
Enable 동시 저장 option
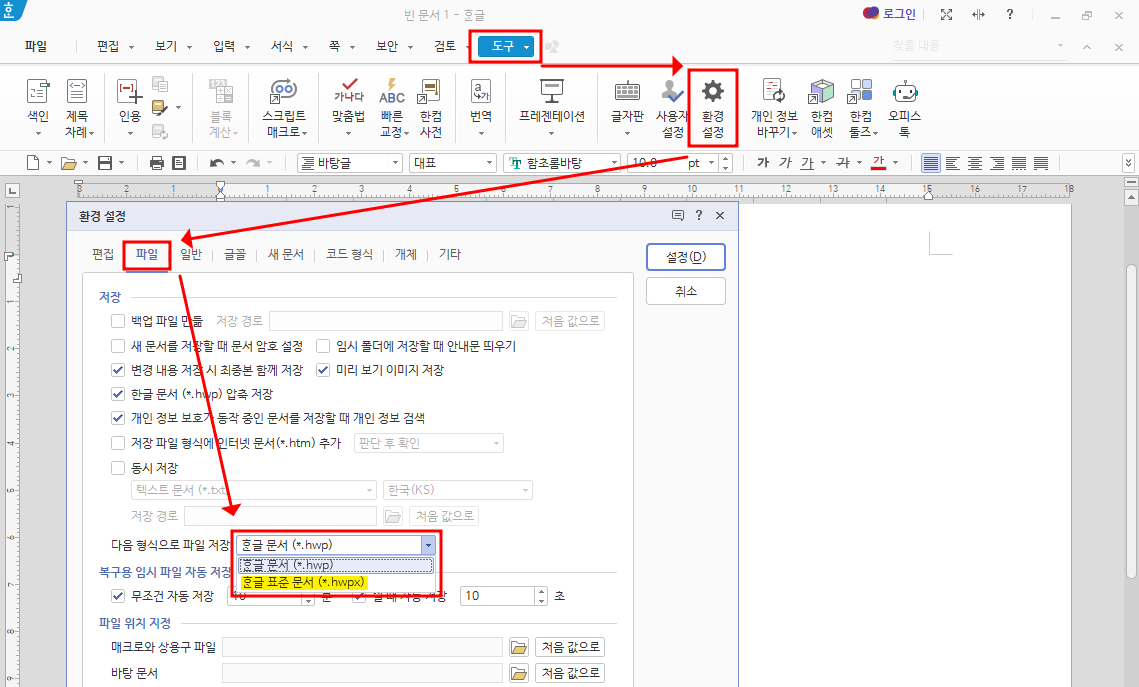[117, 467]
